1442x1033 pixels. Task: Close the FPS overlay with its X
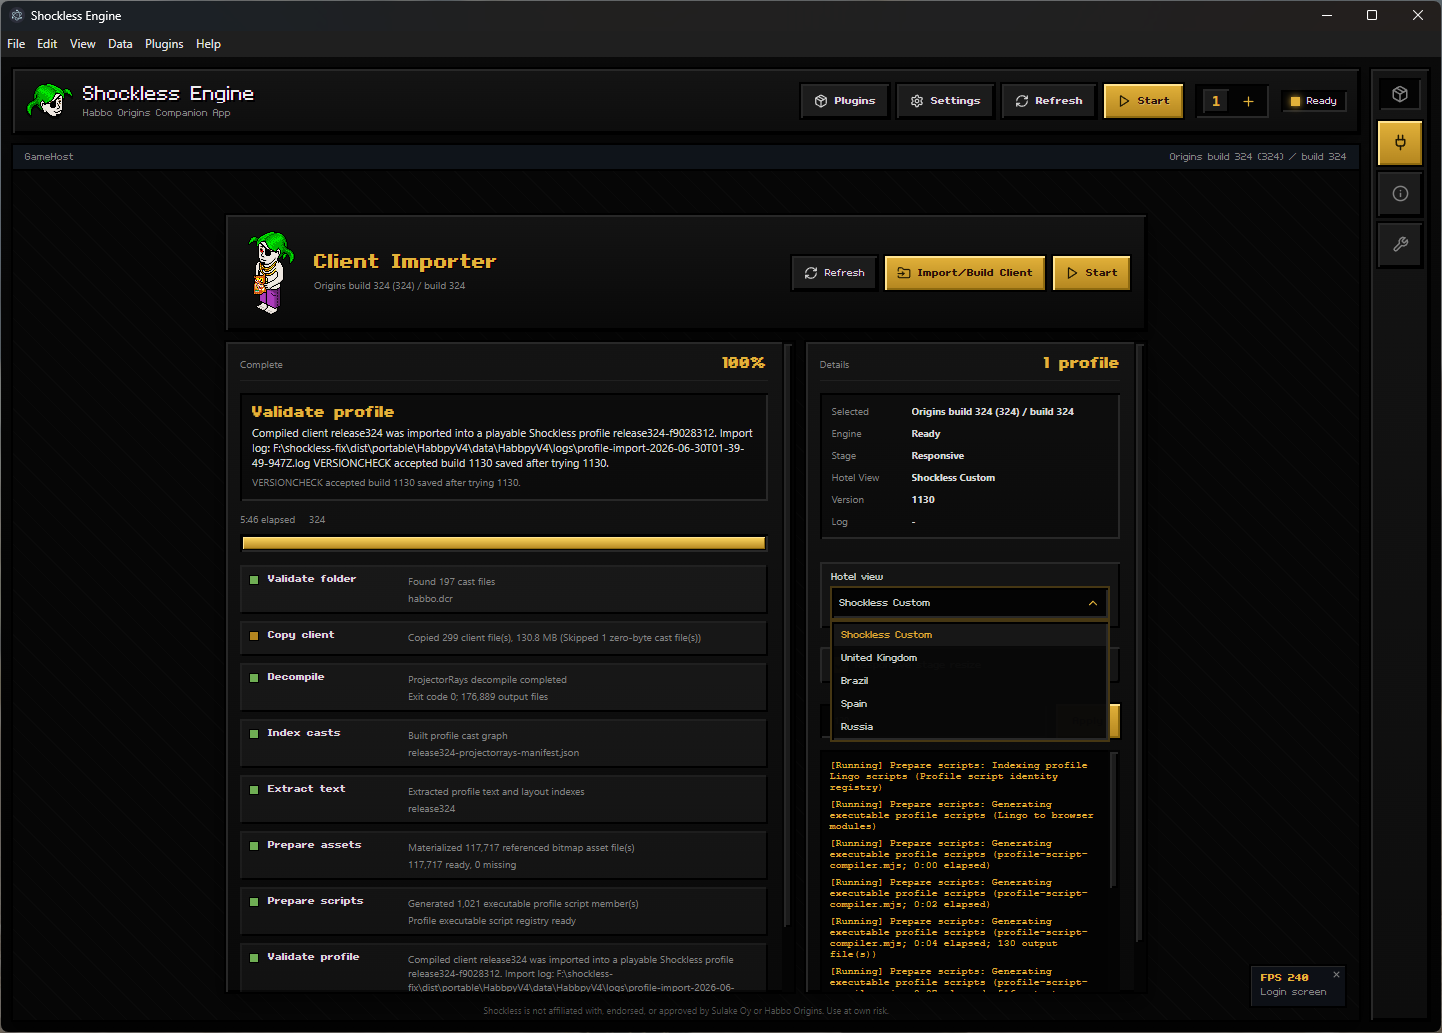tap(1336, 974)
